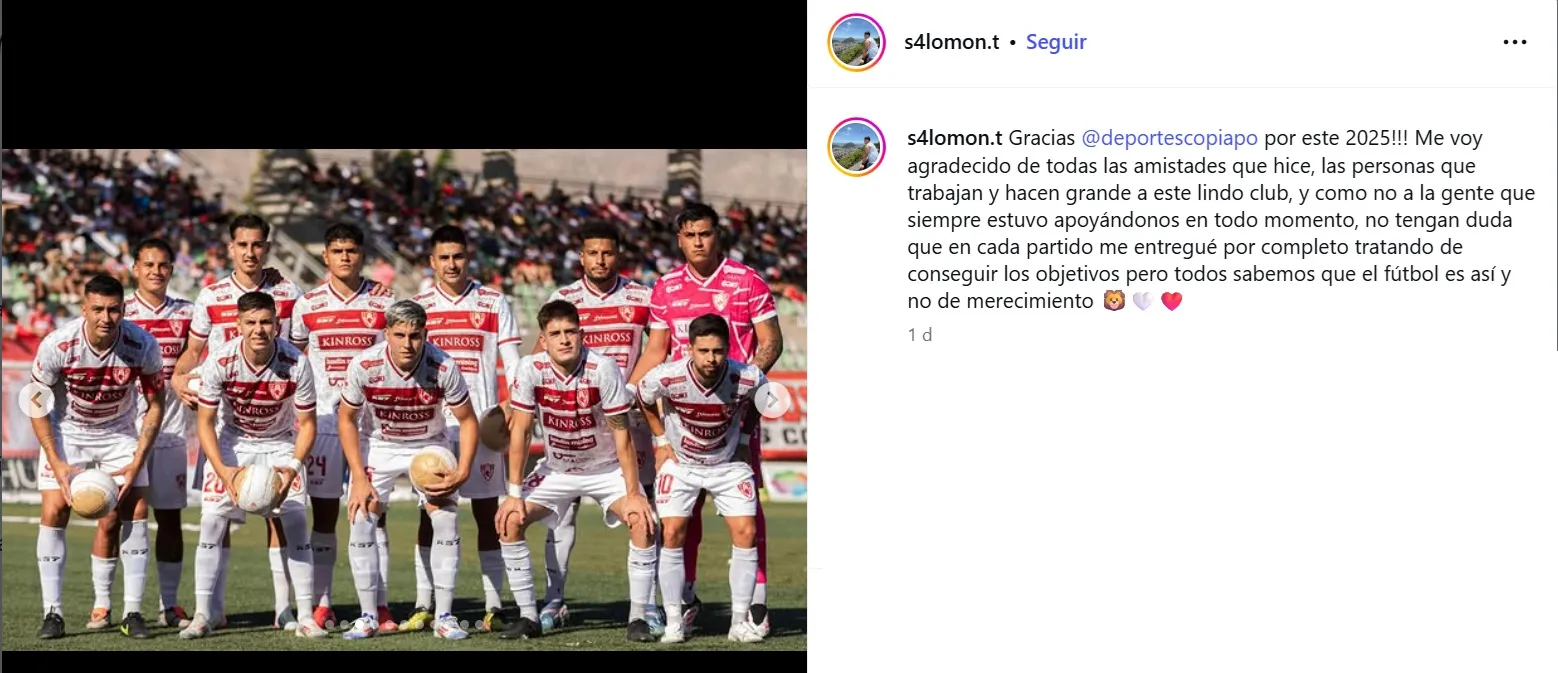Viewport: 1558px width, 673px height.
Task: Click the team photo of Deportes Copiapó
Action: coord(404,400)
